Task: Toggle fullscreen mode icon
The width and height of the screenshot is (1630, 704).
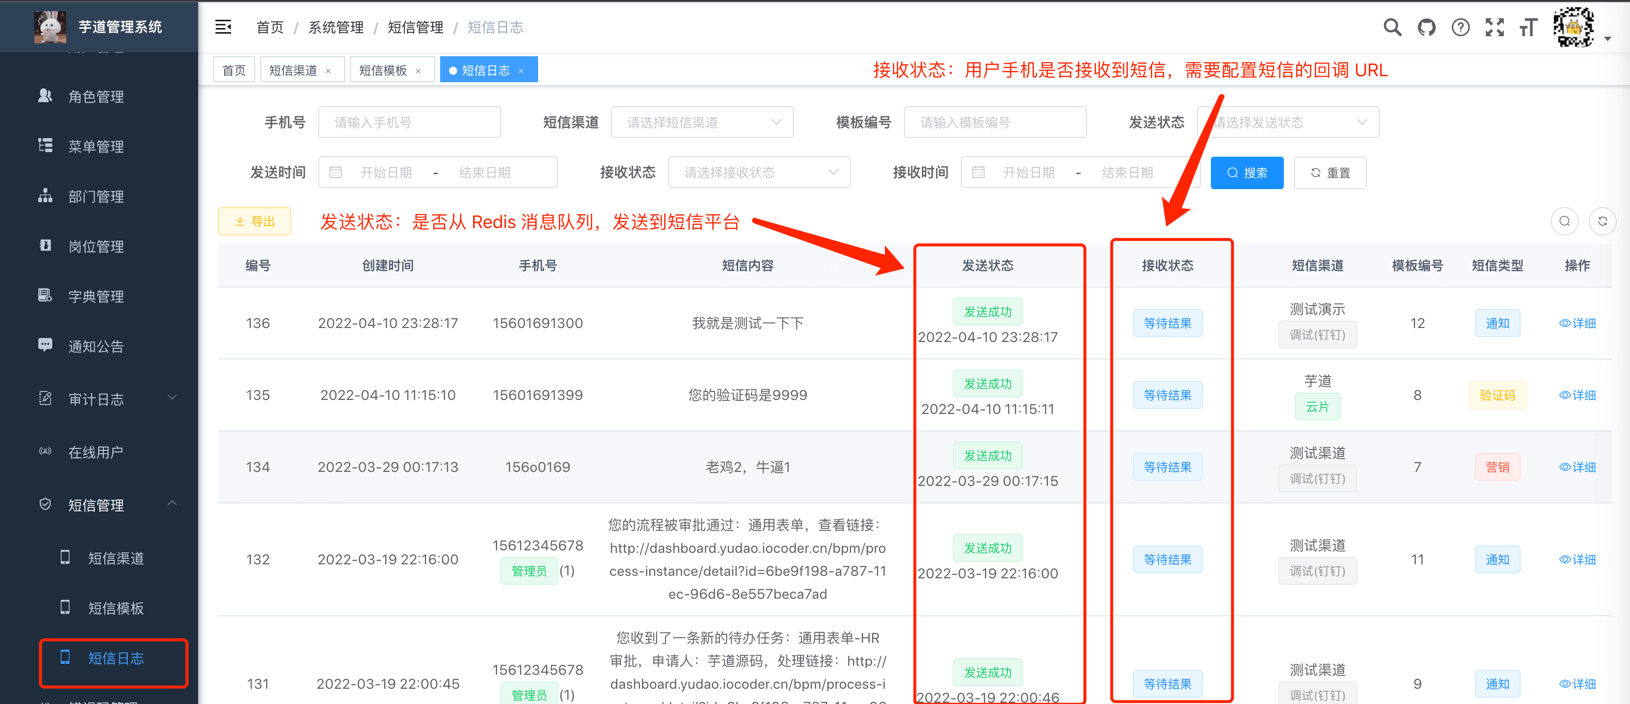Action: click(1494, 28)
